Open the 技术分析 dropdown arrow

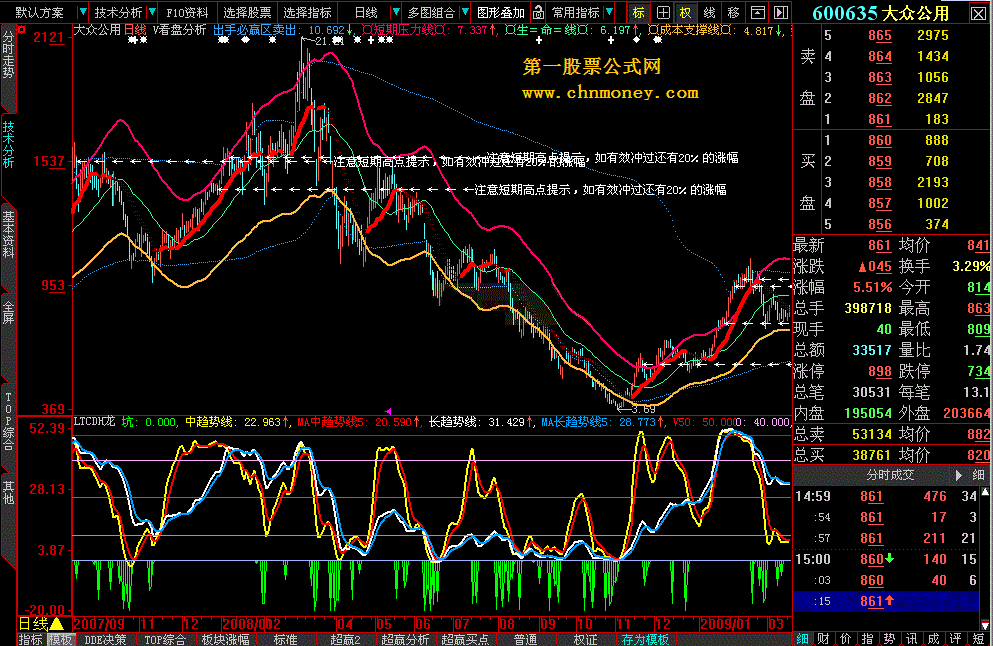point(152,12)
